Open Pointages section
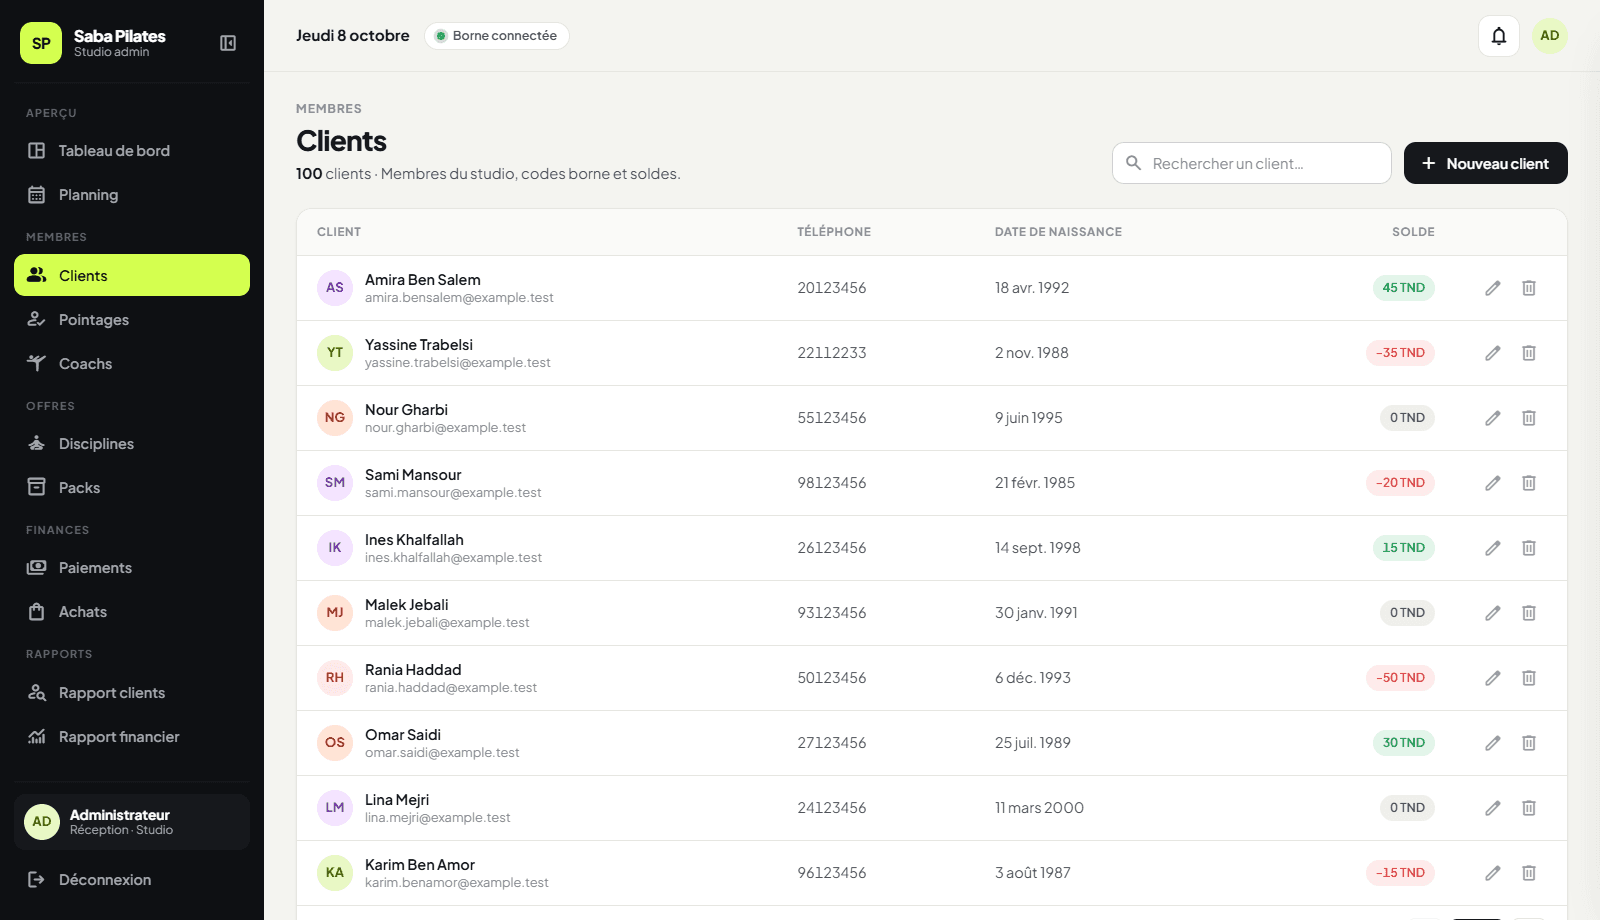 [x=132, y=320]
